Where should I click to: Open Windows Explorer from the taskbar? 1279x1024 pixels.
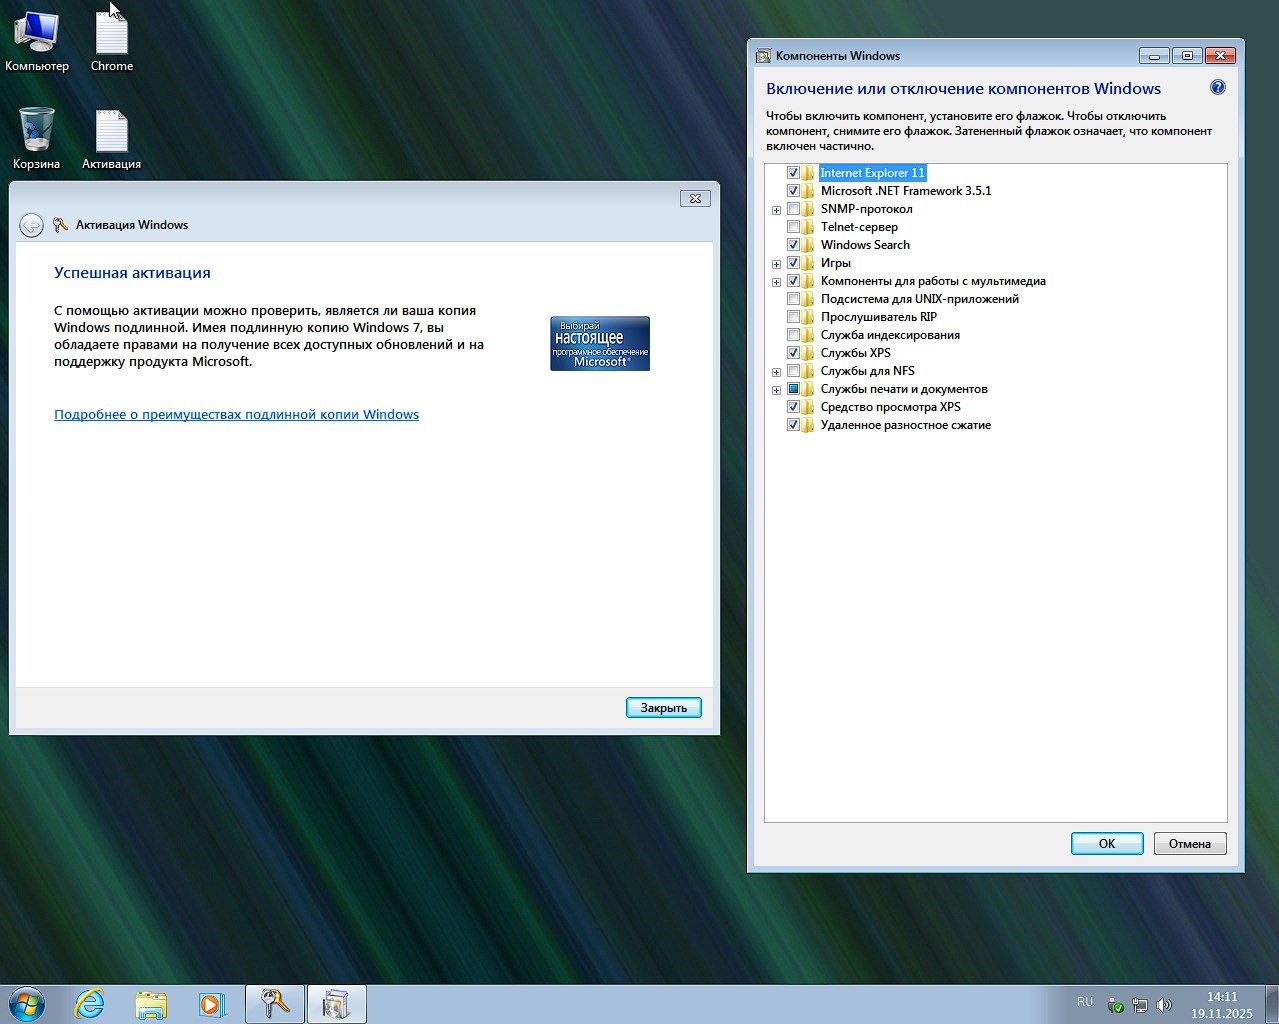[151, 1003]
